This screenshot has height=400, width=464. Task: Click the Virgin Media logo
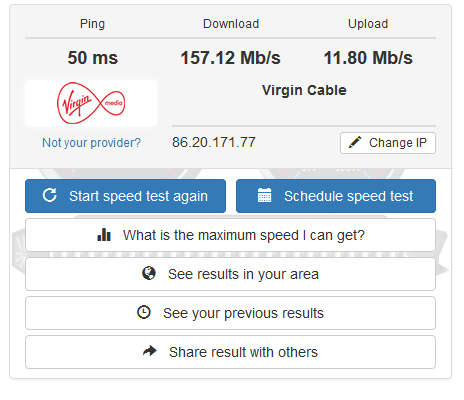(x=91, y=103)
